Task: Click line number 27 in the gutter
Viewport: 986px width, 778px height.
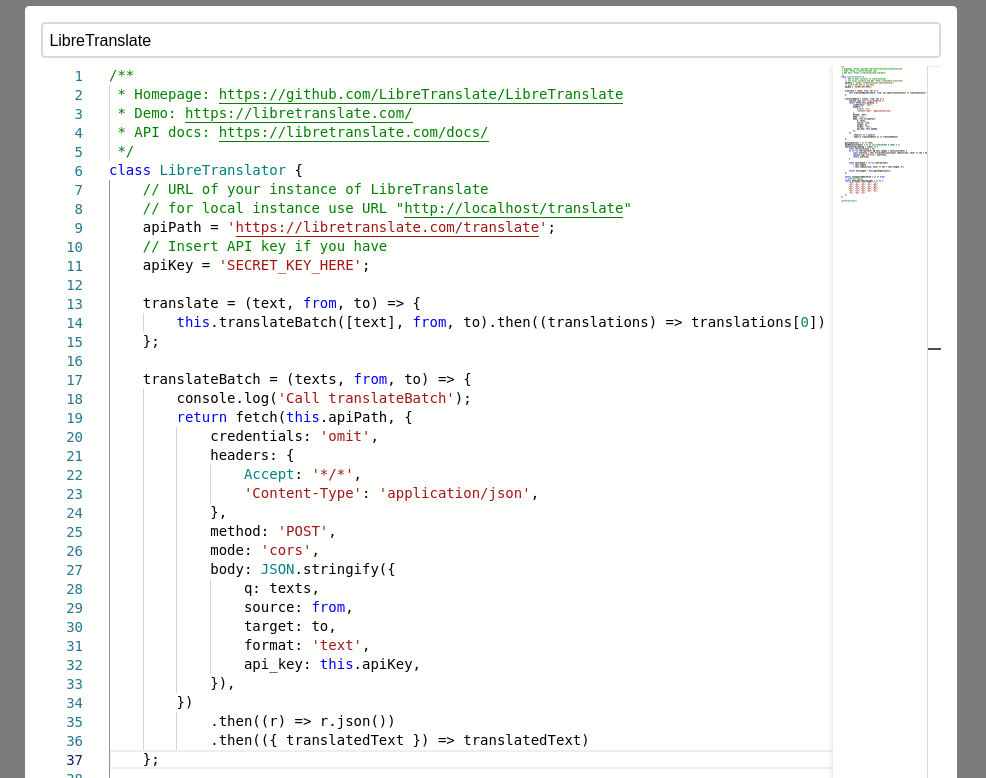Action: pyautogui.click(x=75, y=570)
